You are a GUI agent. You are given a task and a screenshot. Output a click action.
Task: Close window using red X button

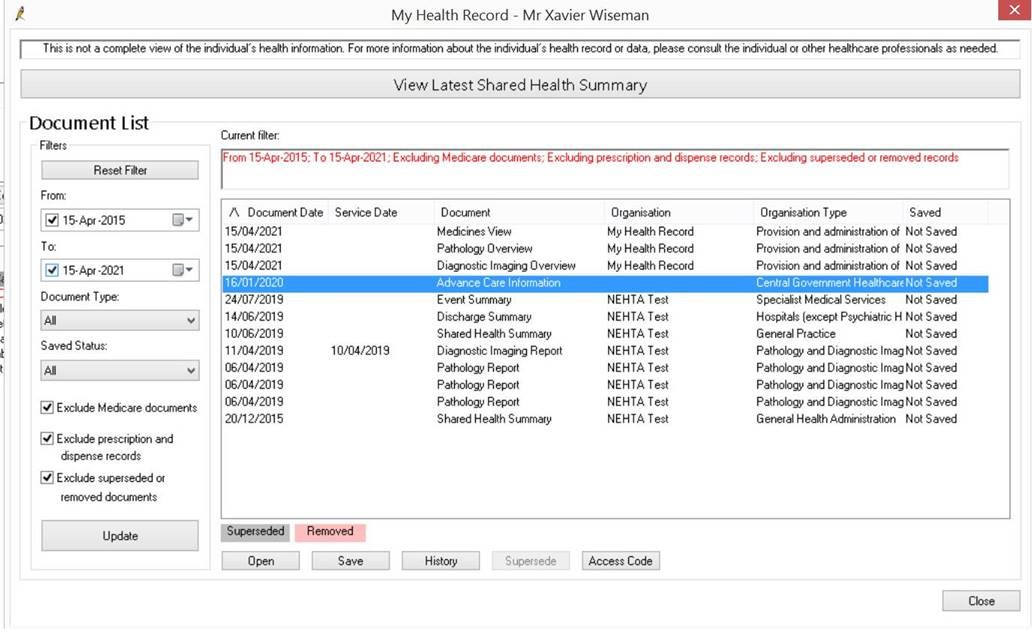[x=1014, y=11]
